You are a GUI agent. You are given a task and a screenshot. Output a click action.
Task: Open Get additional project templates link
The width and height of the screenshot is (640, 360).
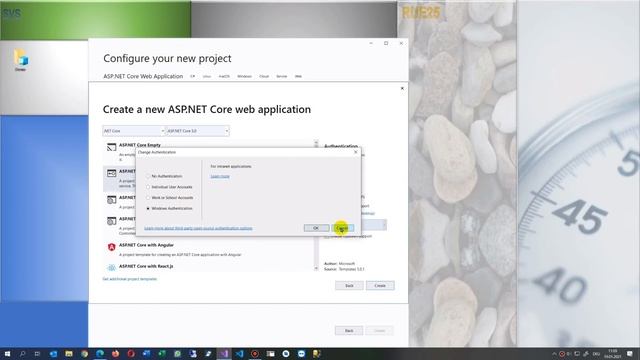coord(130,279)
